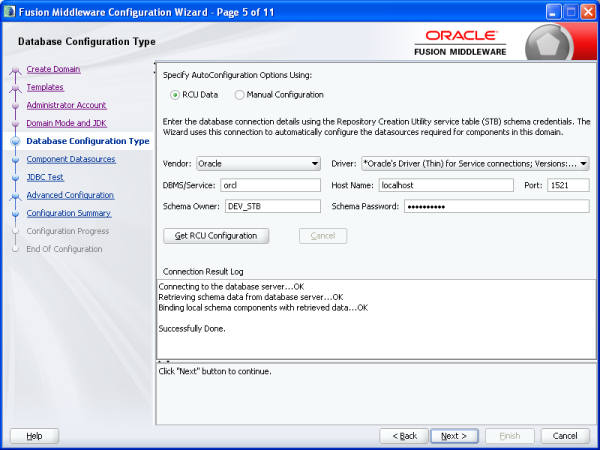This screenshot has height=450, width=600.
Task: Select the RCU Data radio button
Action: [x=175, y=95]
